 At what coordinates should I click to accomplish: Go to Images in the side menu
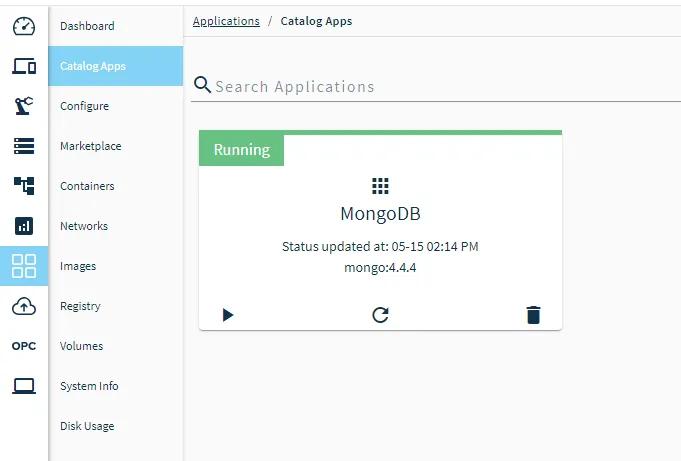click(116, 266)
